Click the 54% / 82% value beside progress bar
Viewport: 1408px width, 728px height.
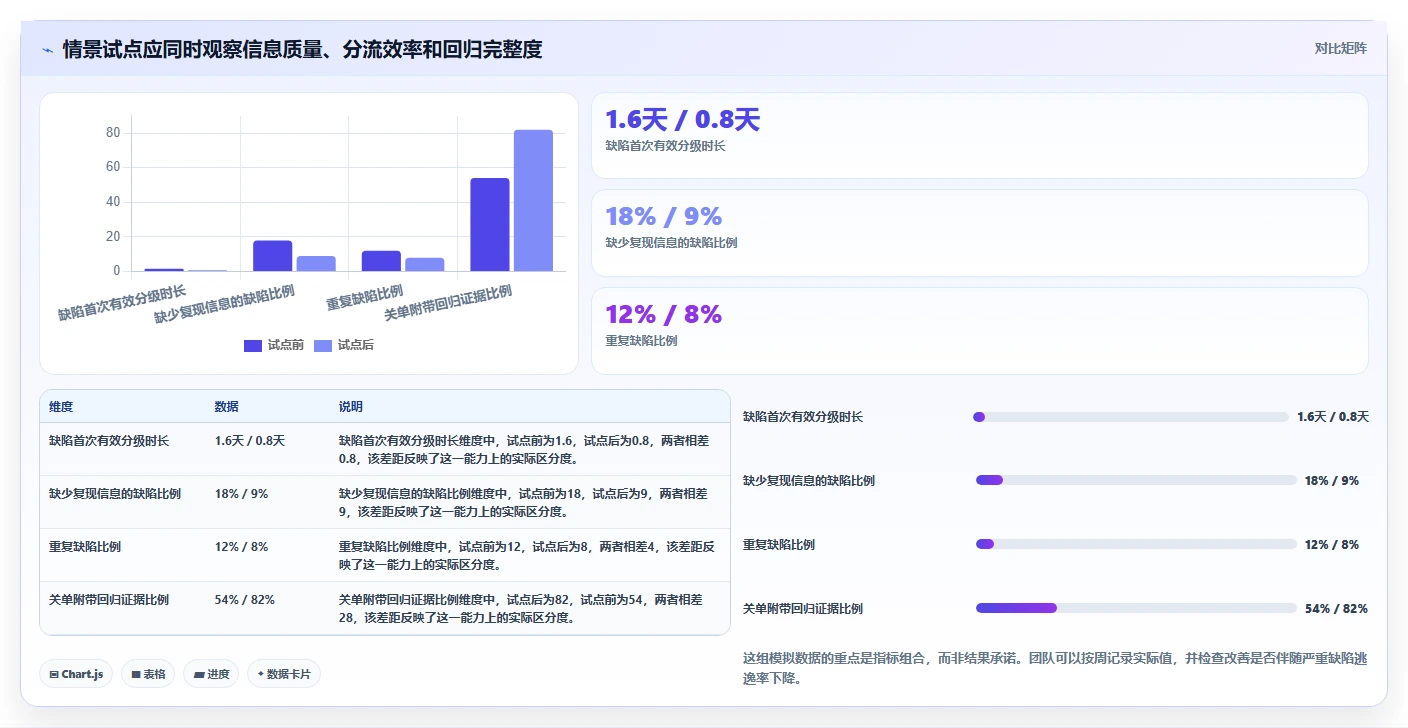(1336, 608)
